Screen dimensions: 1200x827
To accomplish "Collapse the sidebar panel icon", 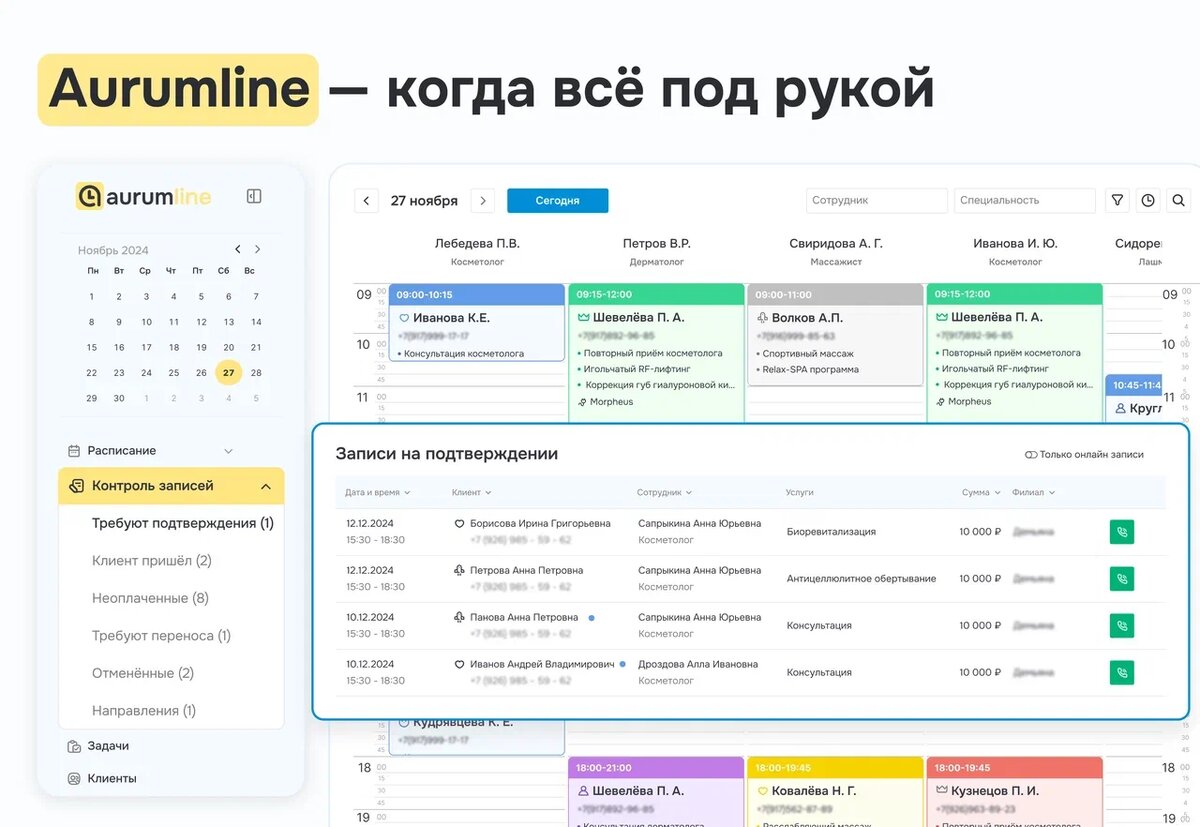I will click(x=254, y=196).
